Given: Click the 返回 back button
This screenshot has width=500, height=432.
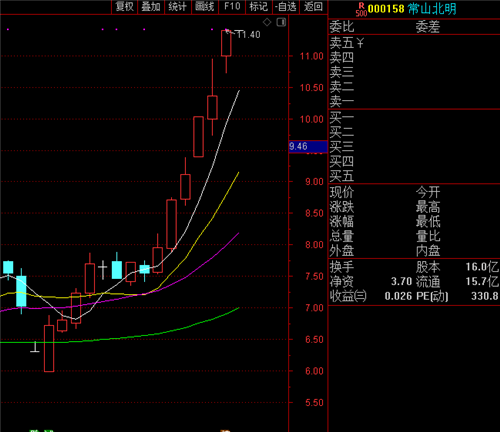Looking at the screenshot, I should tap(313, 7).
